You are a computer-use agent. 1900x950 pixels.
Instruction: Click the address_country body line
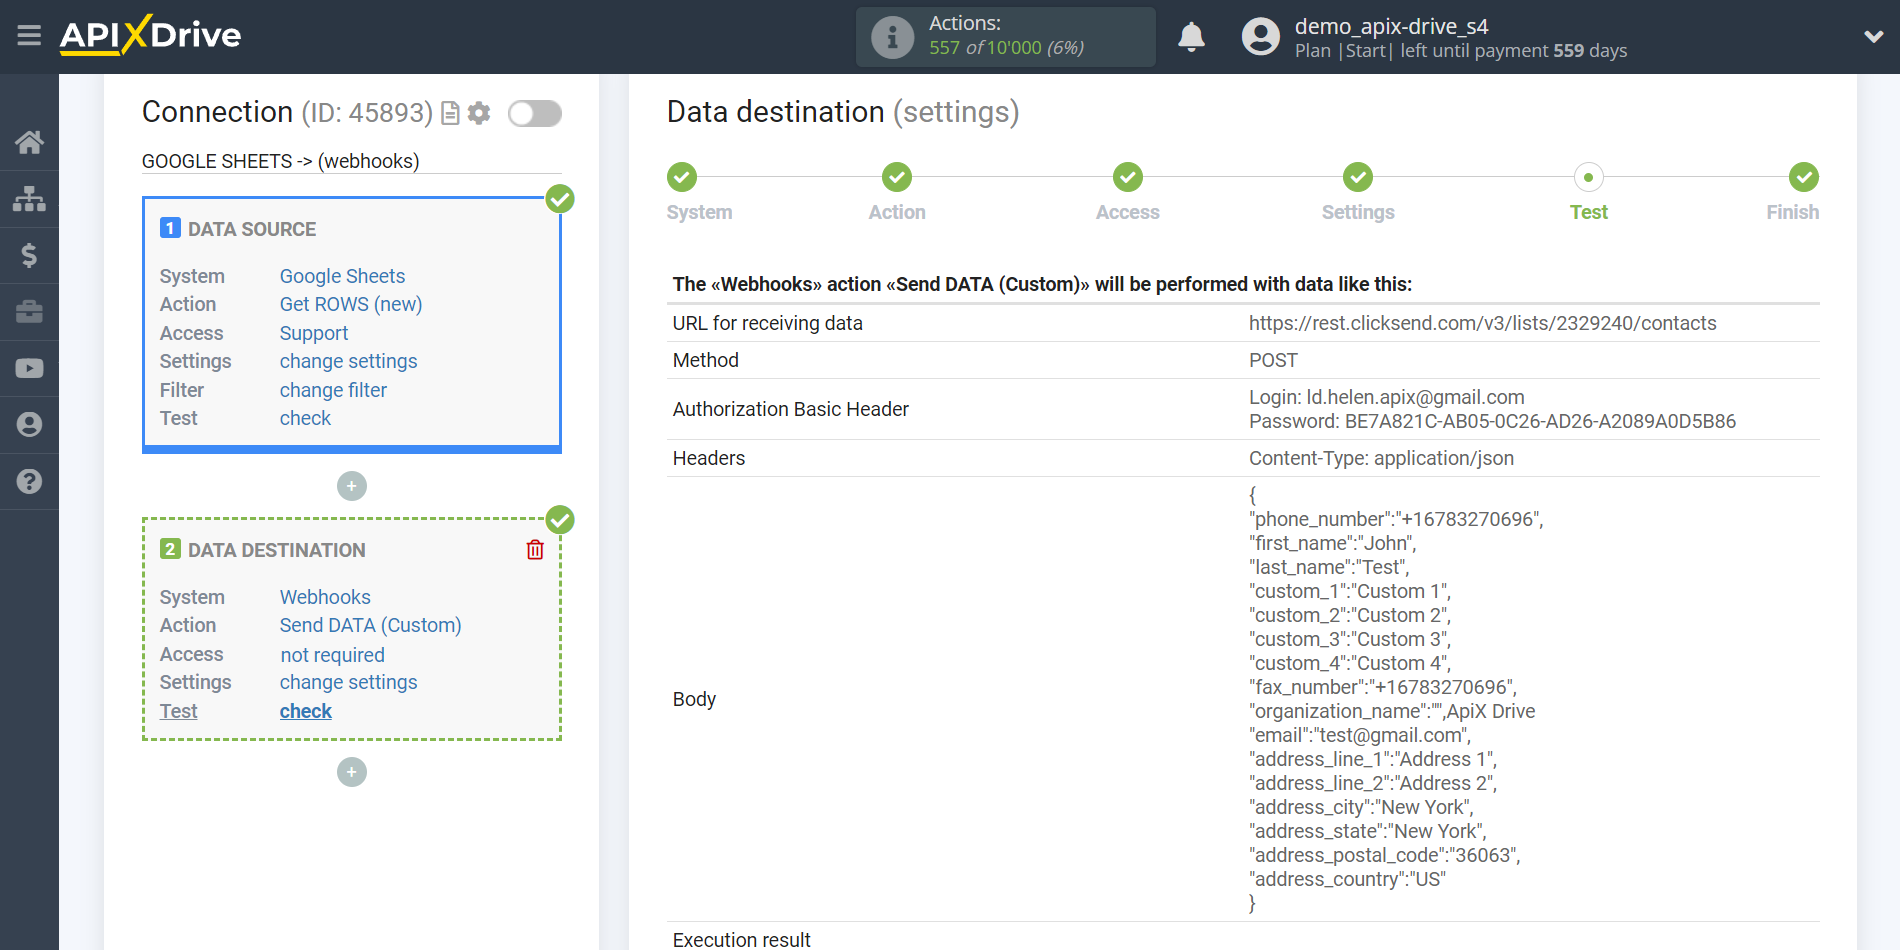click(x=1347, y=879)
